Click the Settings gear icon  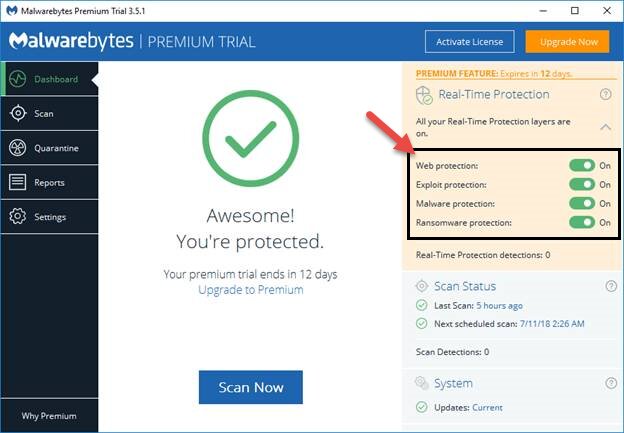coord(18,217)
